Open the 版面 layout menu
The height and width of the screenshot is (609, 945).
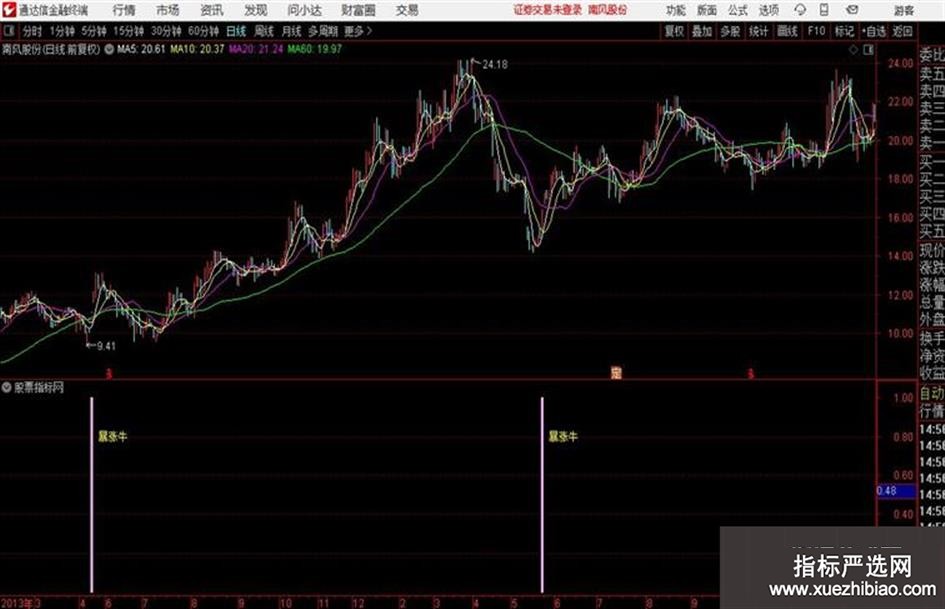click(706, 10)
